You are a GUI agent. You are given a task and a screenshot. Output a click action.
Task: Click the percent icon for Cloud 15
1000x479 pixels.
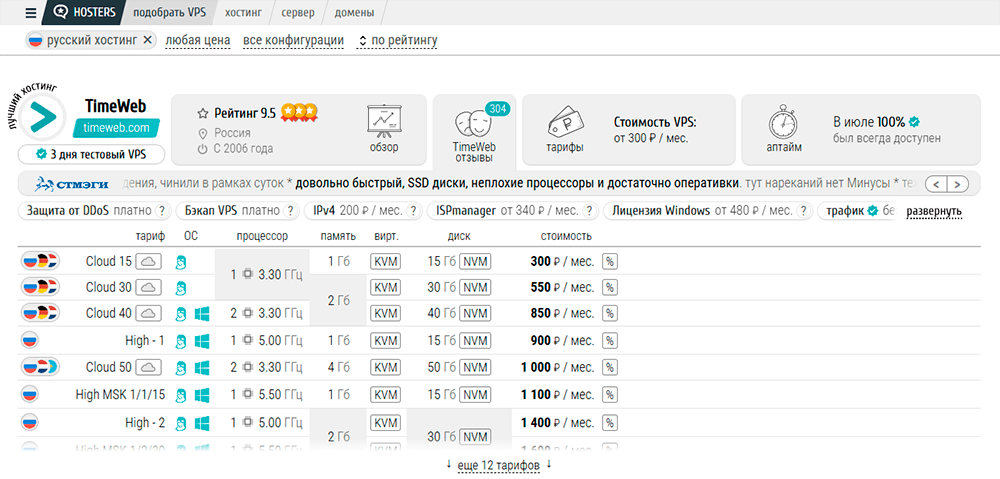pyautogui.click(x=609, y=261)
